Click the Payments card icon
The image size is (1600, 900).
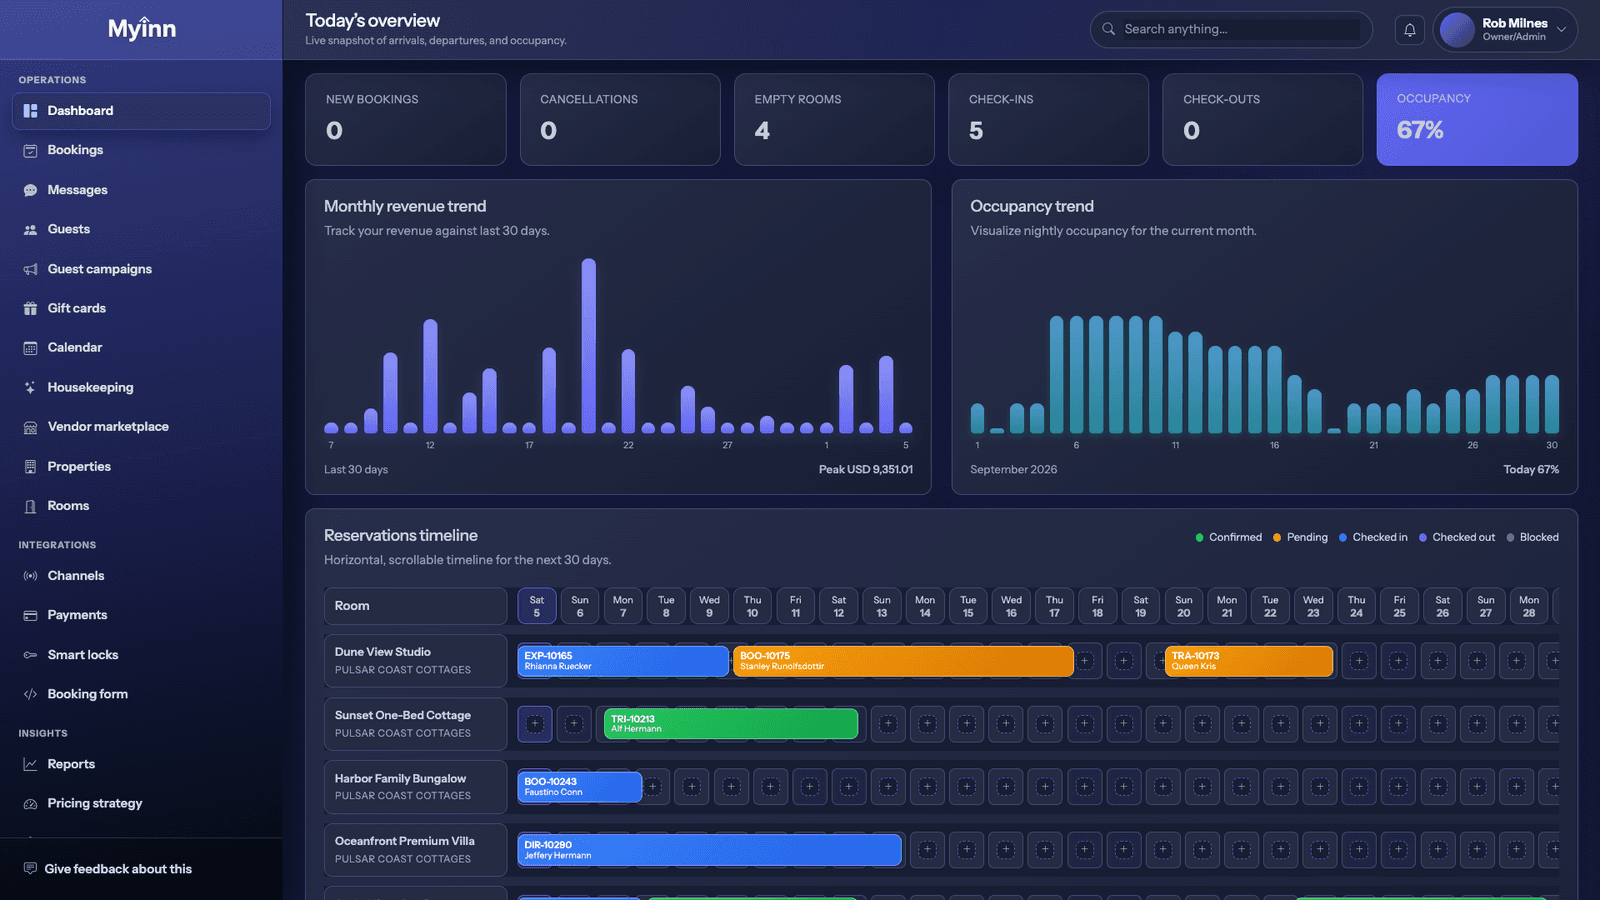point(30,615)
